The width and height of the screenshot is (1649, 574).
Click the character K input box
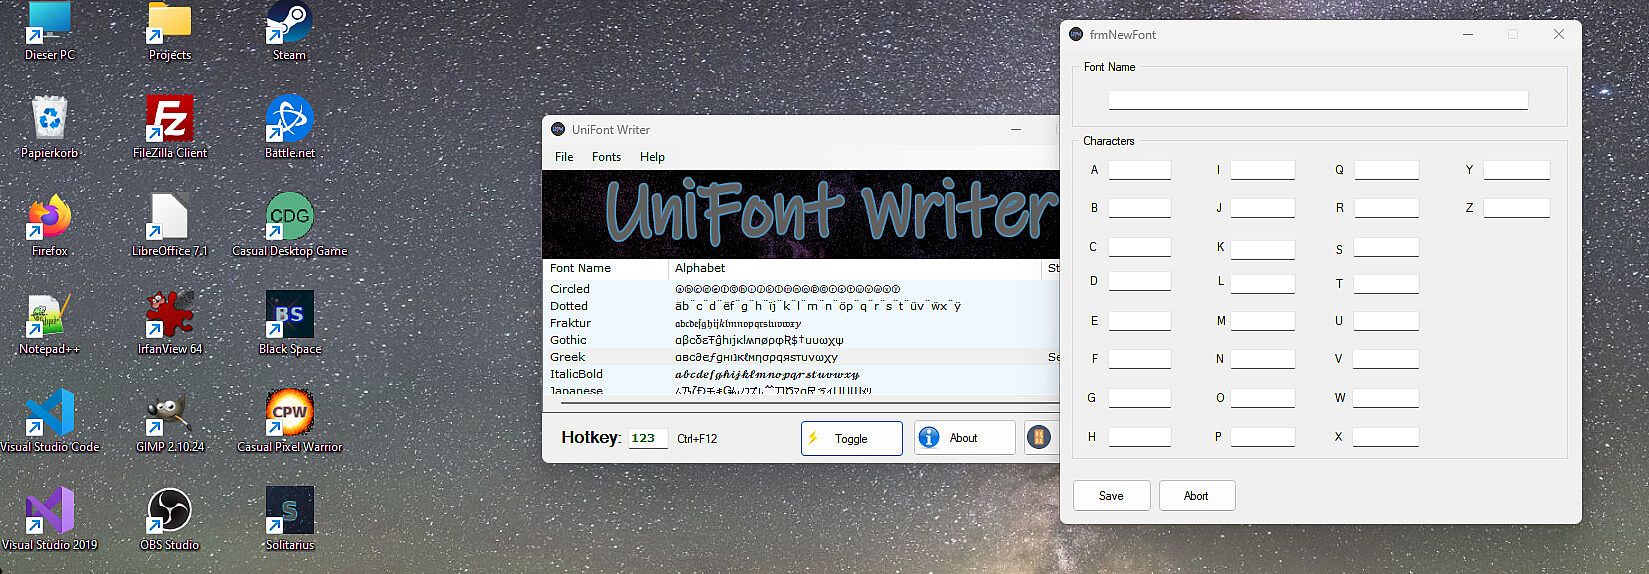point(1262,250)
